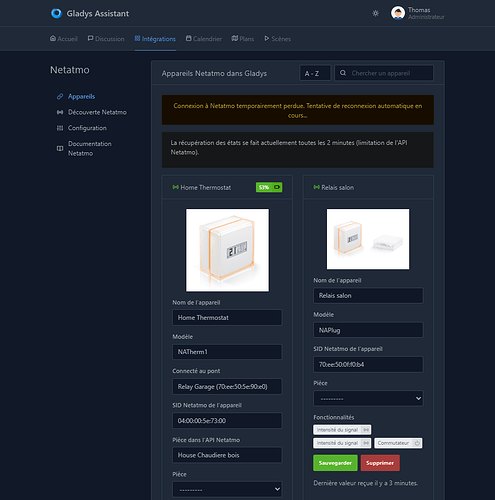Screen dimensions: 495x500
Task: Switch to the Discussion tab
Action: point(106,39)
